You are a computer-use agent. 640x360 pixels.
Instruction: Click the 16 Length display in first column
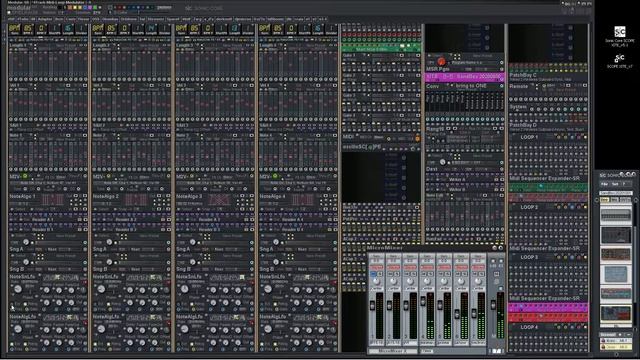pos(68,29)
